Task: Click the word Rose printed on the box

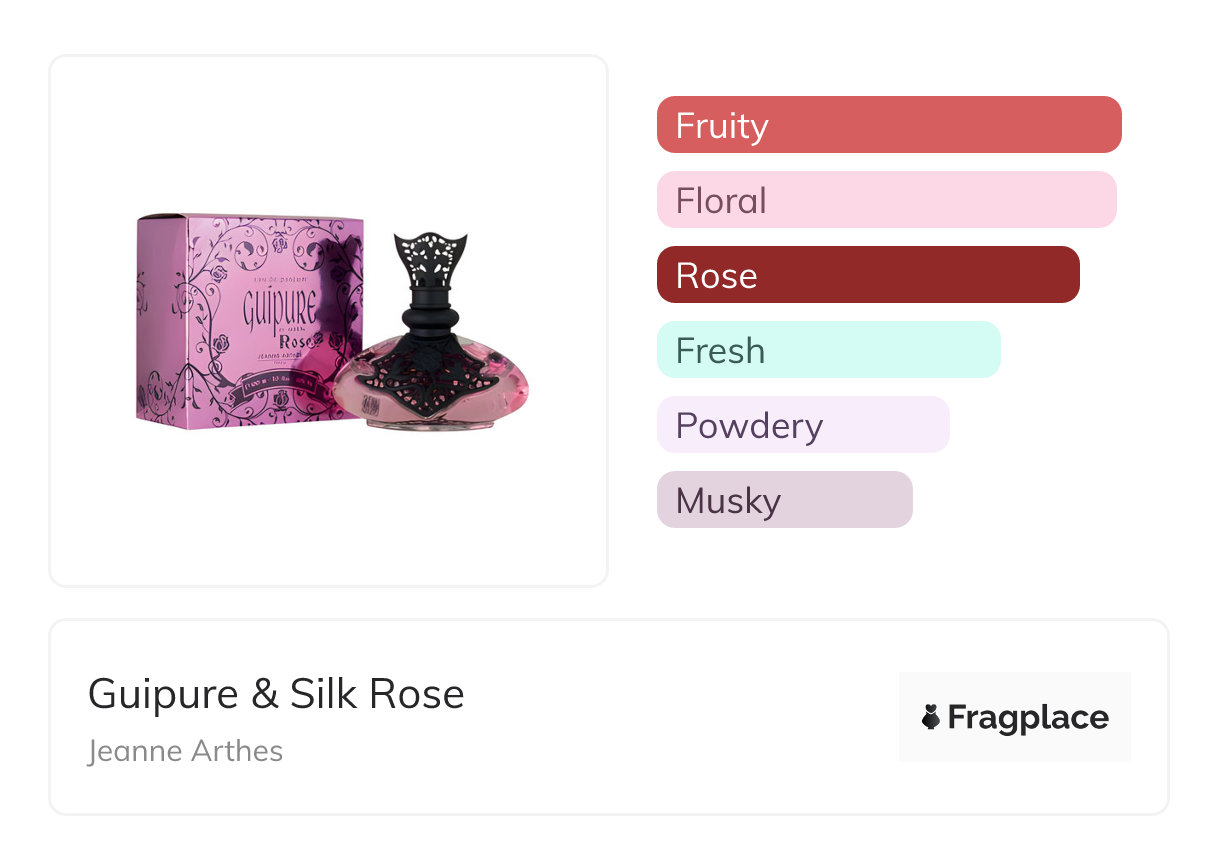Action: coord(299,344)
